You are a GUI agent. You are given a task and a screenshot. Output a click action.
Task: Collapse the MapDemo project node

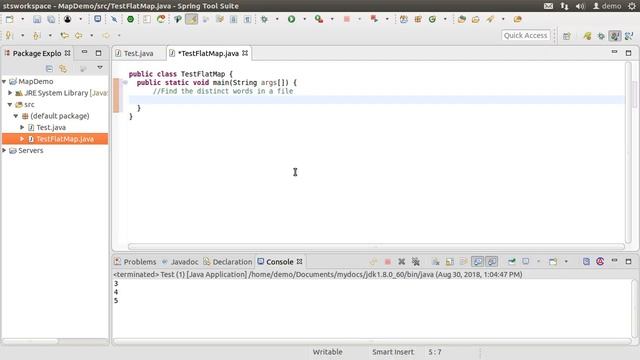(x=4, y=82)
